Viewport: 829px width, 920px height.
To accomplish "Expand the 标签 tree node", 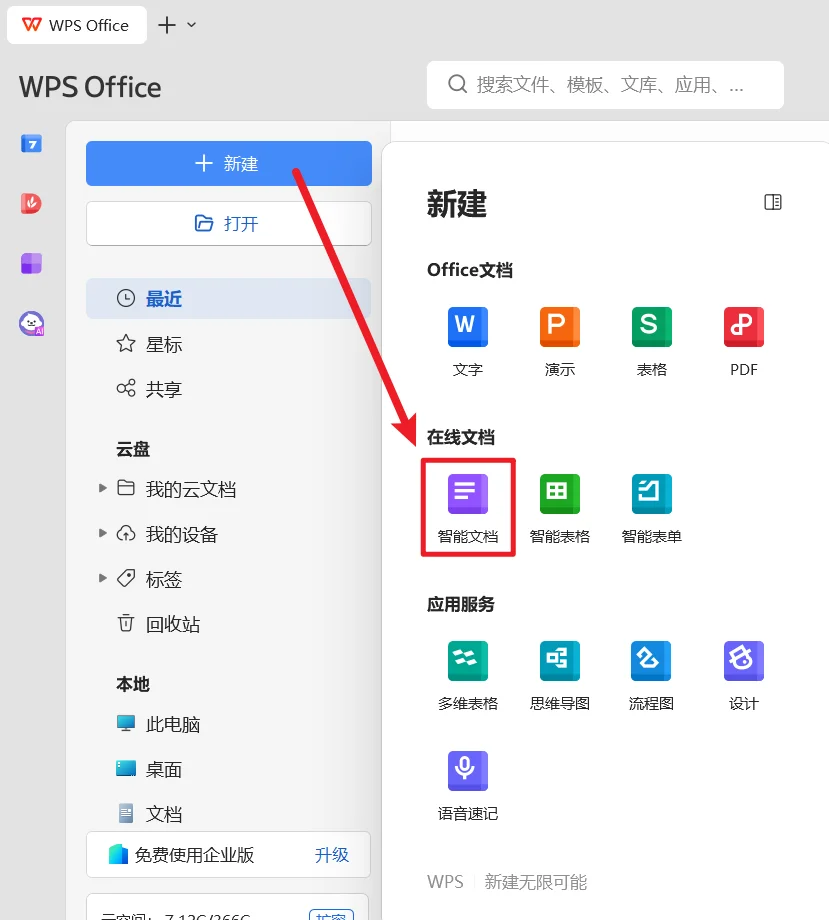I will [103, 578].
